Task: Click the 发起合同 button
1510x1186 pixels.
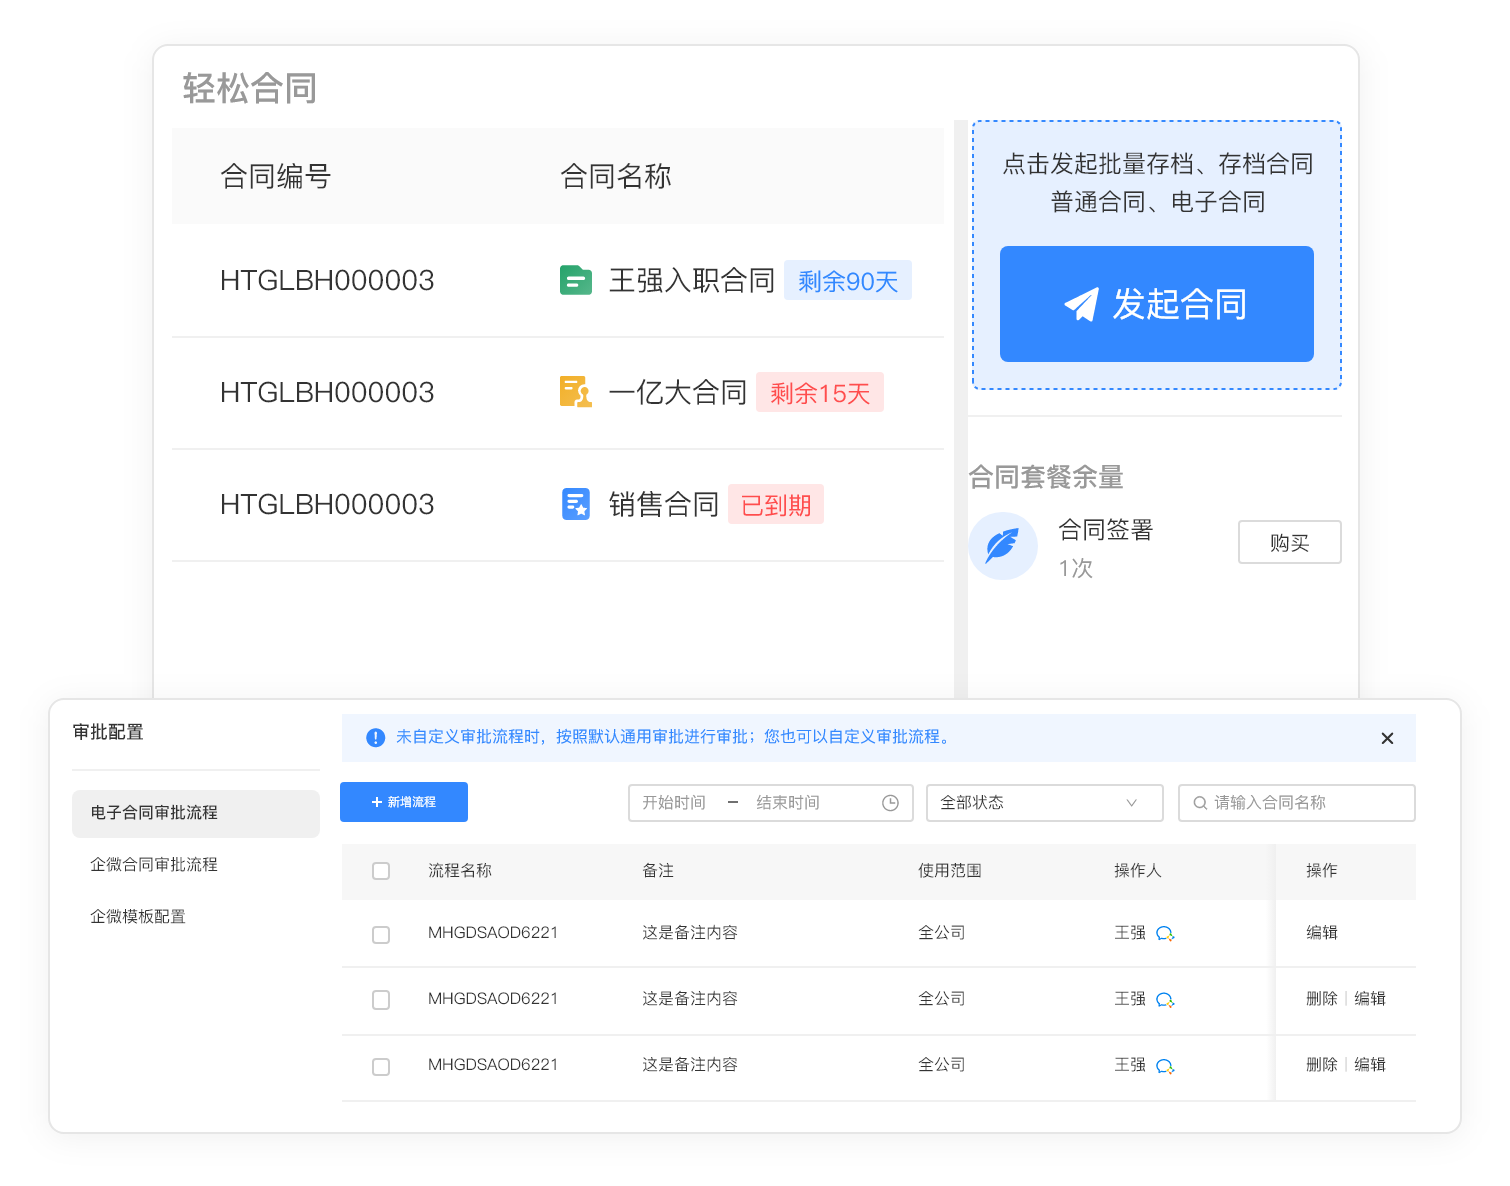Action: [x=1156, y=304]
